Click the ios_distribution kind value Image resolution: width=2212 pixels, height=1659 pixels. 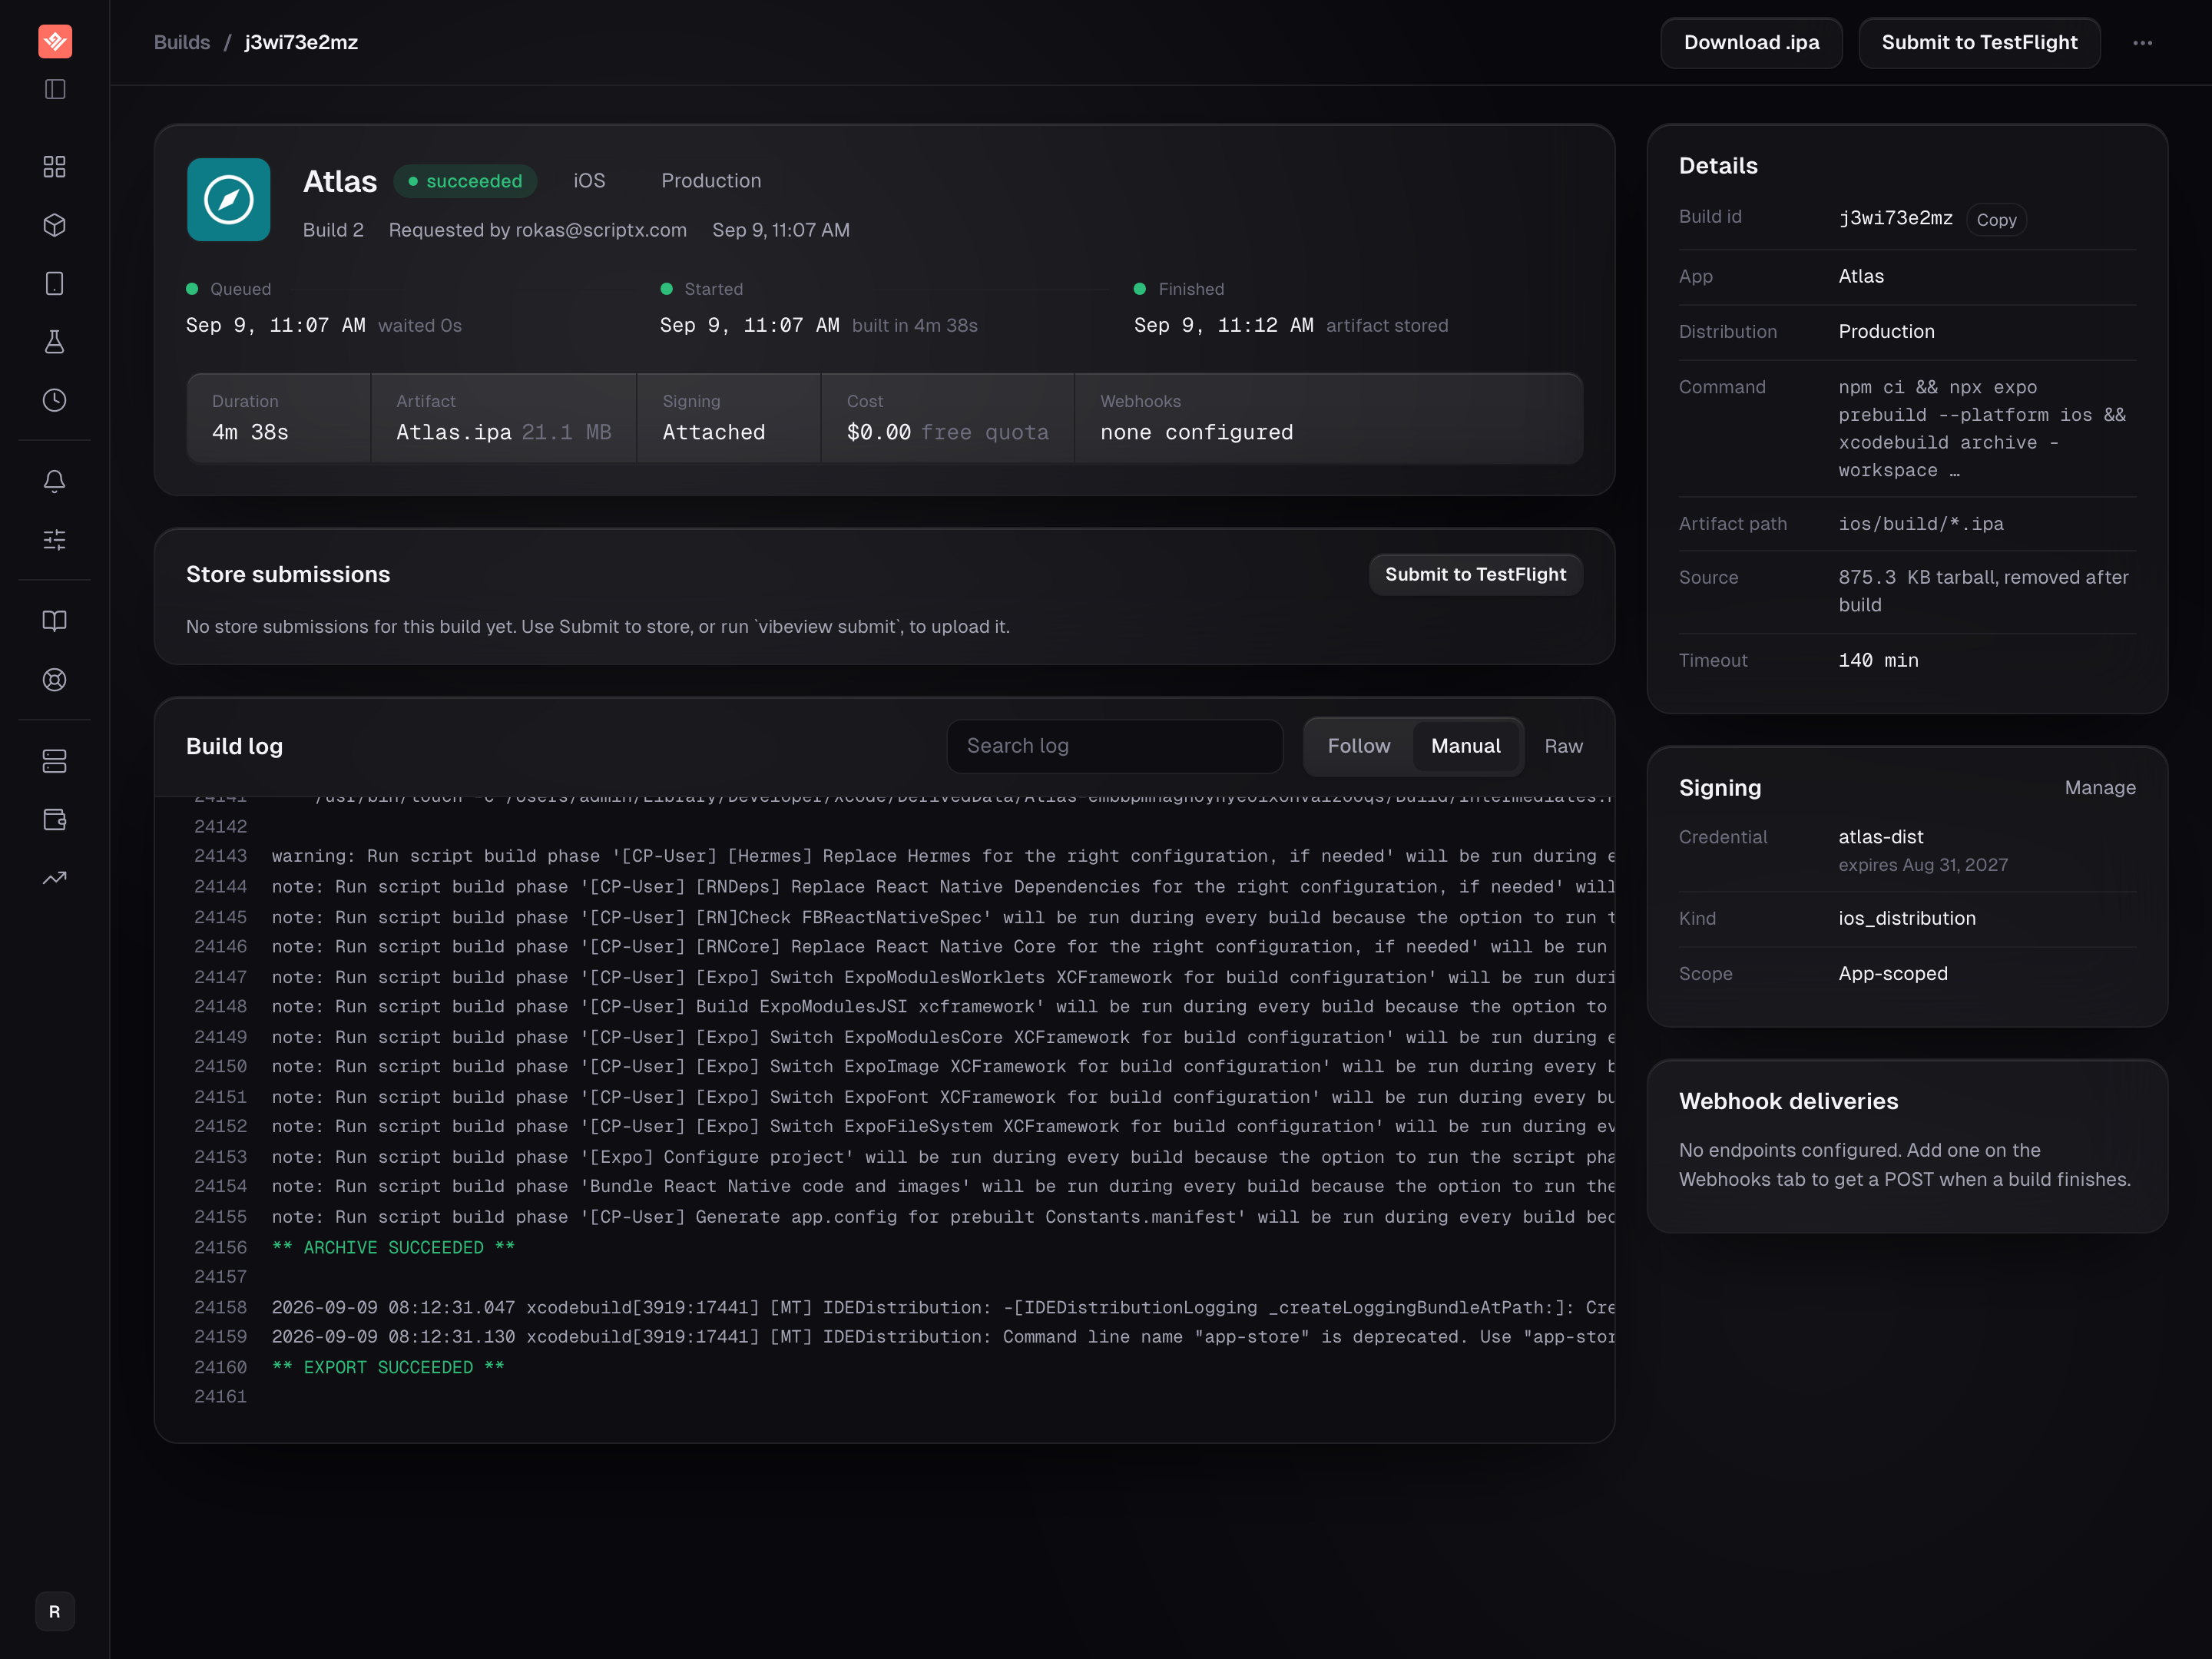pos(1907,918)
